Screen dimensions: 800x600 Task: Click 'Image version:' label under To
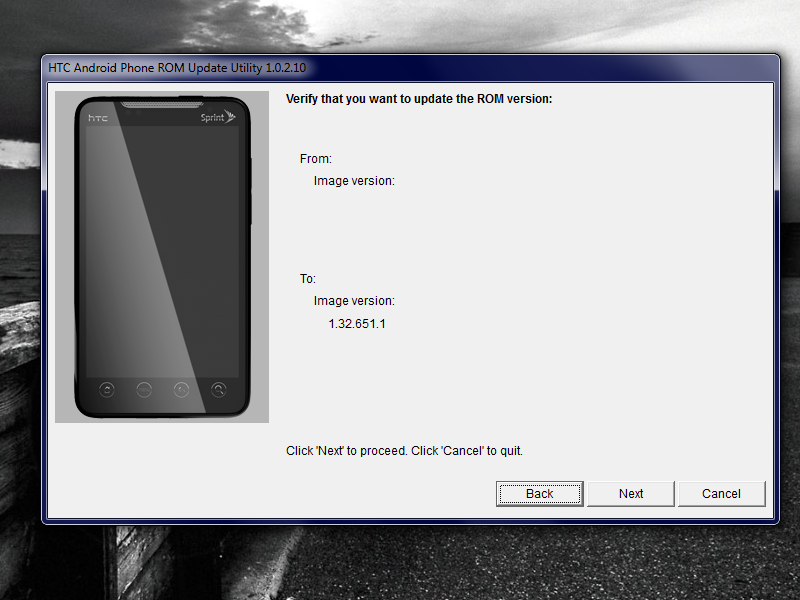[354, 301]
